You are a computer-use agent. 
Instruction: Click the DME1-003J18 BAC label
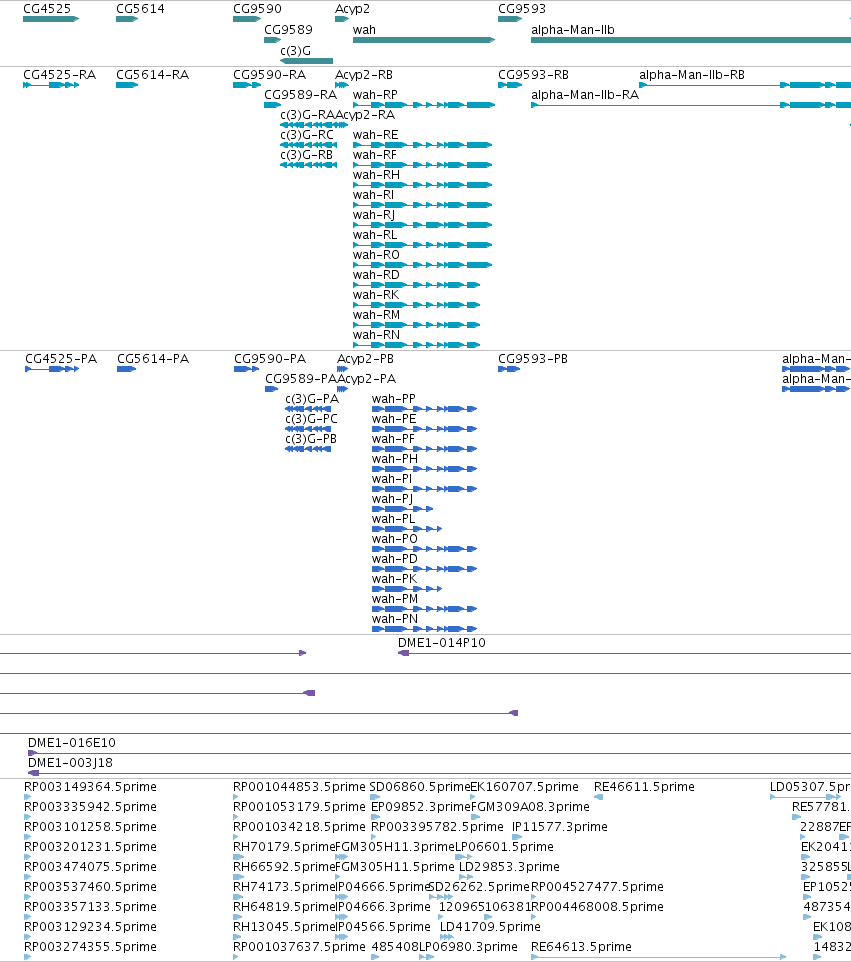click(x=71, y=763)
